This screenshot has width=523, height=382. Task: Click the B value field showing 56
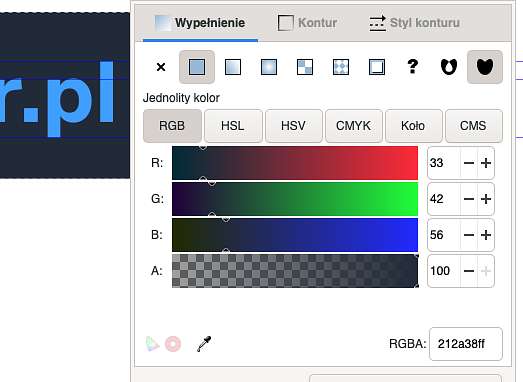444,235
